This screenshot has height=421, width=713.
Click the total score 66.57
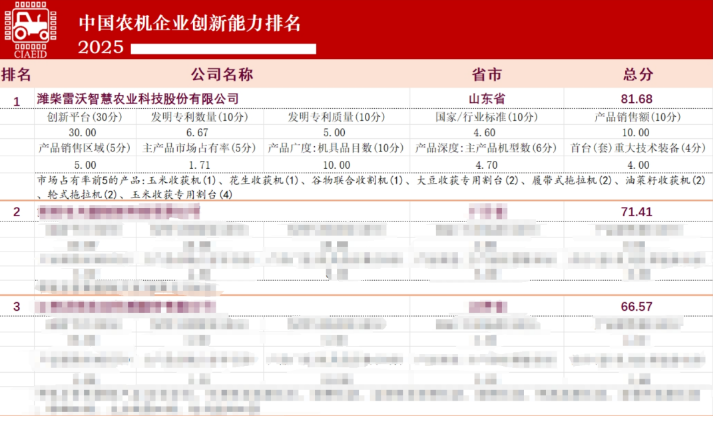(x=637, y=306)
